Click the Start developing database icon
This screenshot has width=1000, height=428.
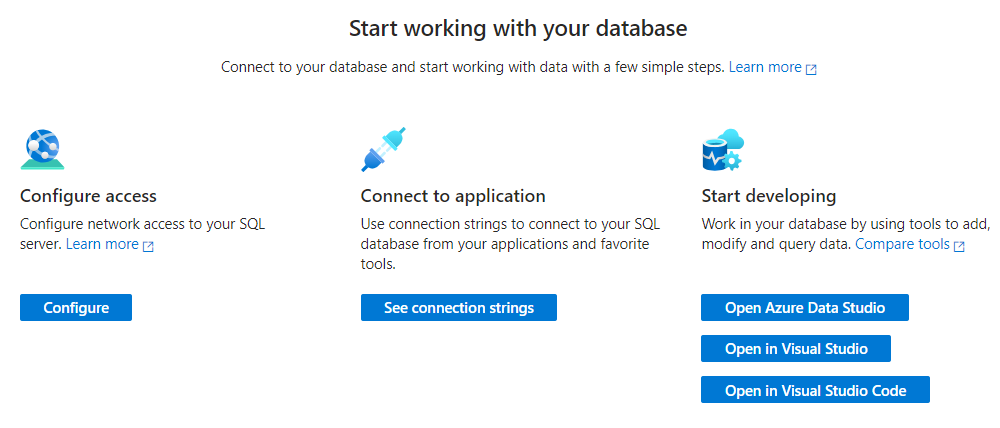720,150
